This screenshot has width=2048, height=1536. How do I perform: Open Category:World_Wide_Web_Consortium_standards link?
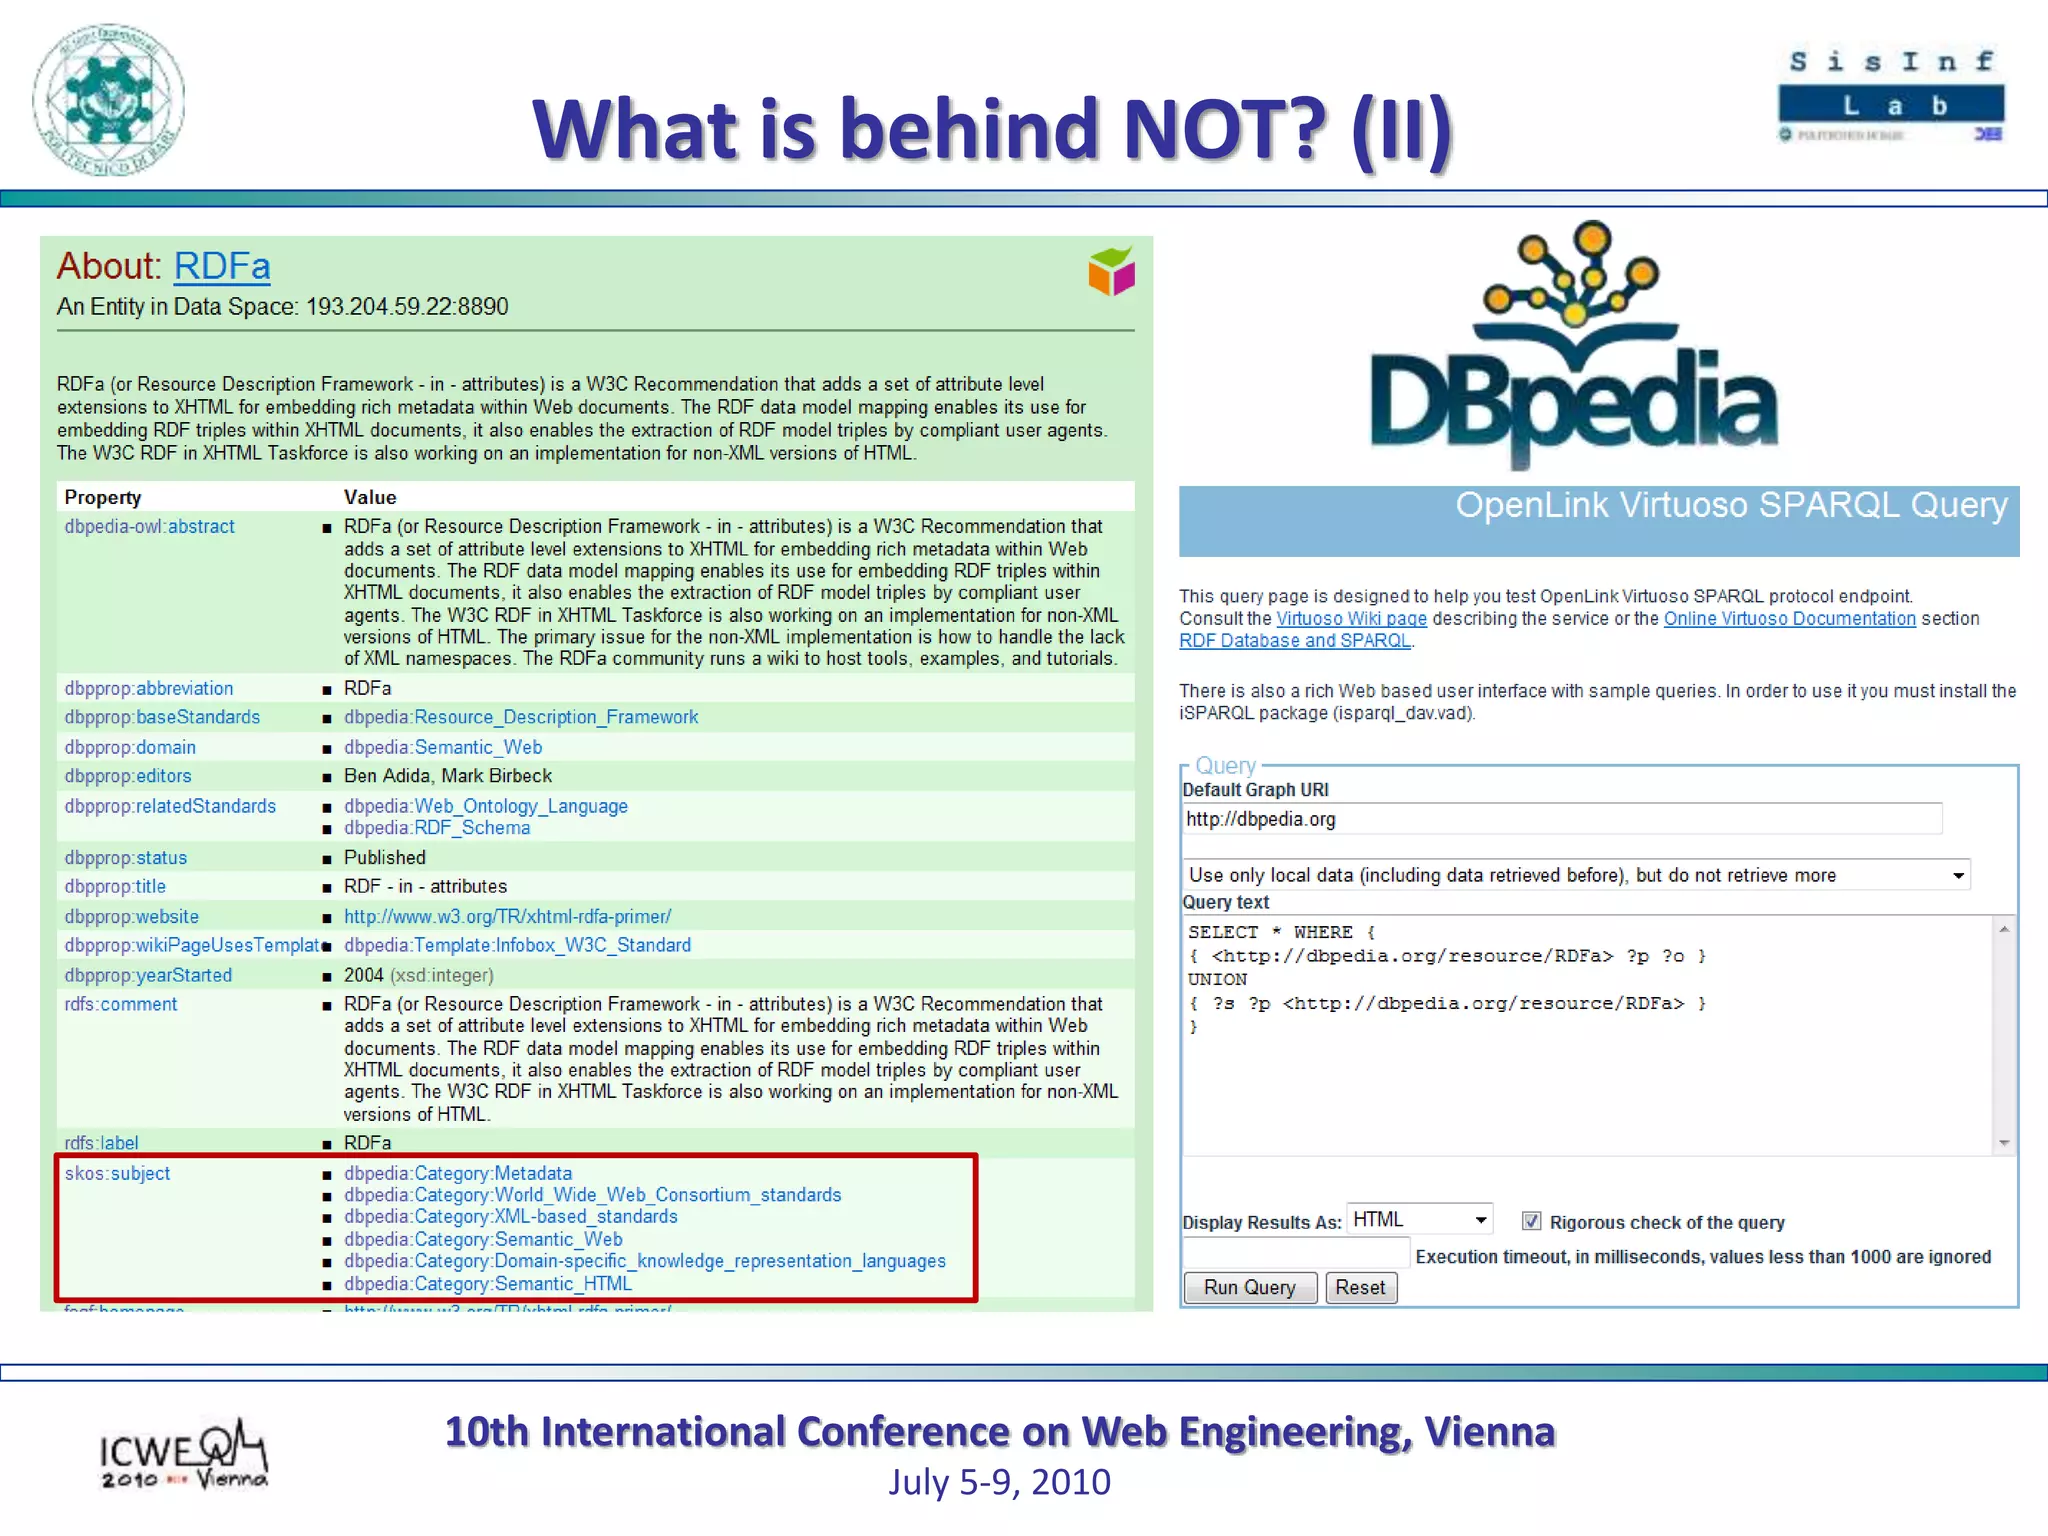click(x=593, y=1196)
